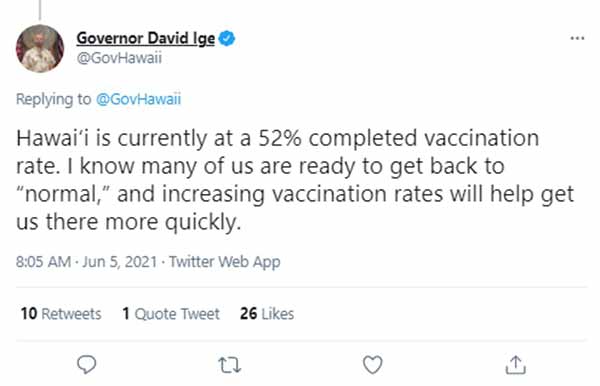Click the tweet body text about vaccination
600x386 pixels.
click(295, 180)
